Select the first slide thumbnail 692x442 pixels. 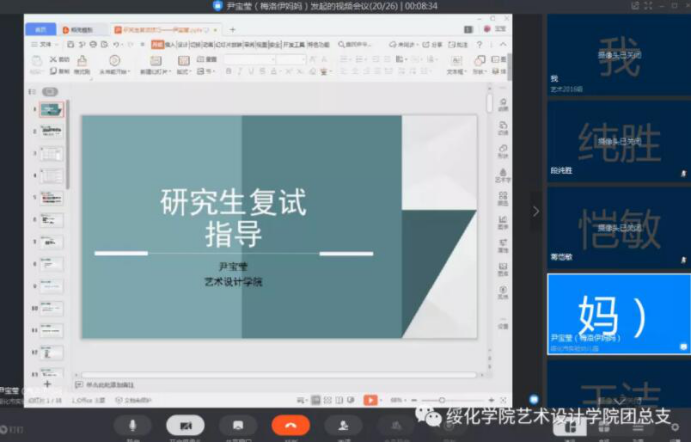50,110
